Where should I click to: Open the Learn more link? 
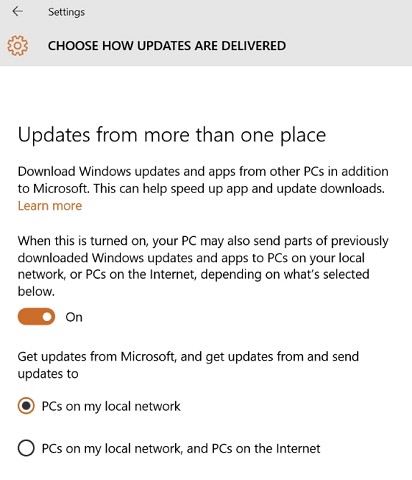[x=50, y=206]
